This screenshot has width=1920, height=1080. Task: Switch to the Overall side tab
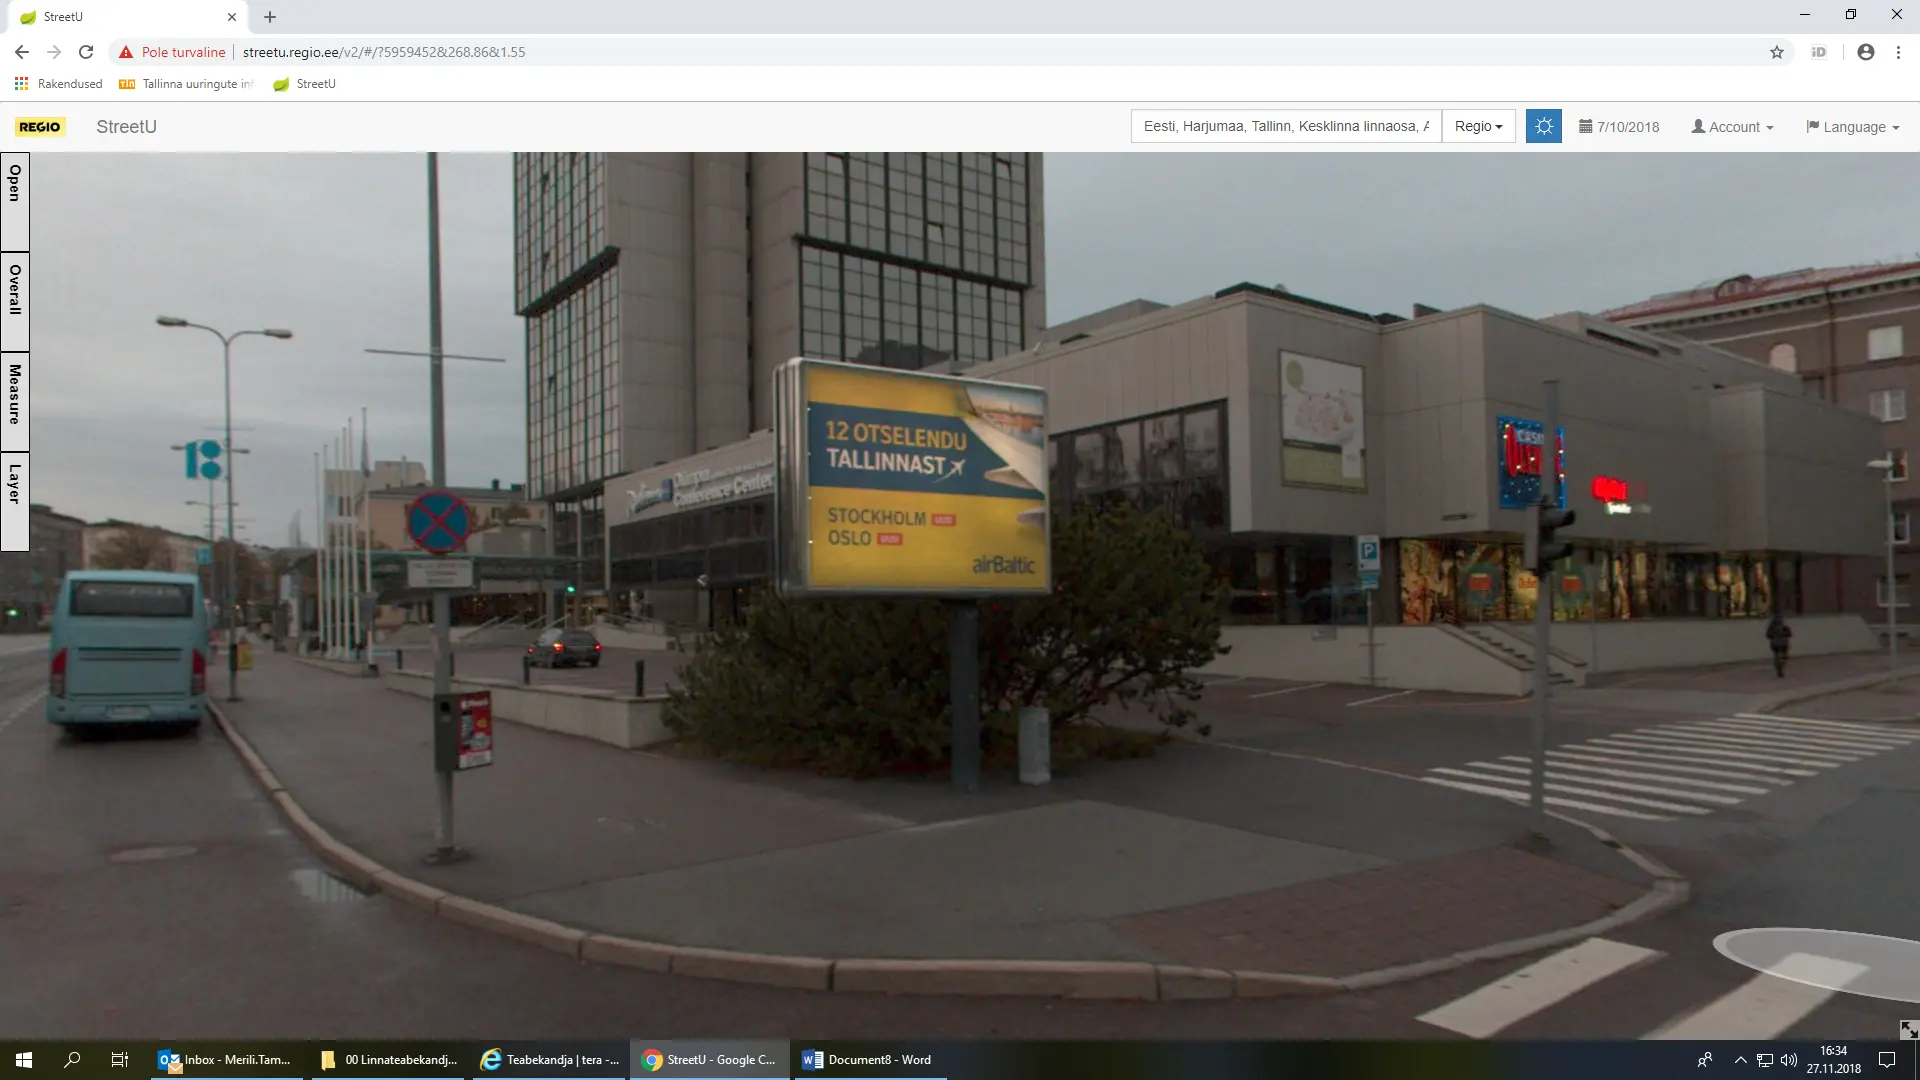click(x=15, y=300)
